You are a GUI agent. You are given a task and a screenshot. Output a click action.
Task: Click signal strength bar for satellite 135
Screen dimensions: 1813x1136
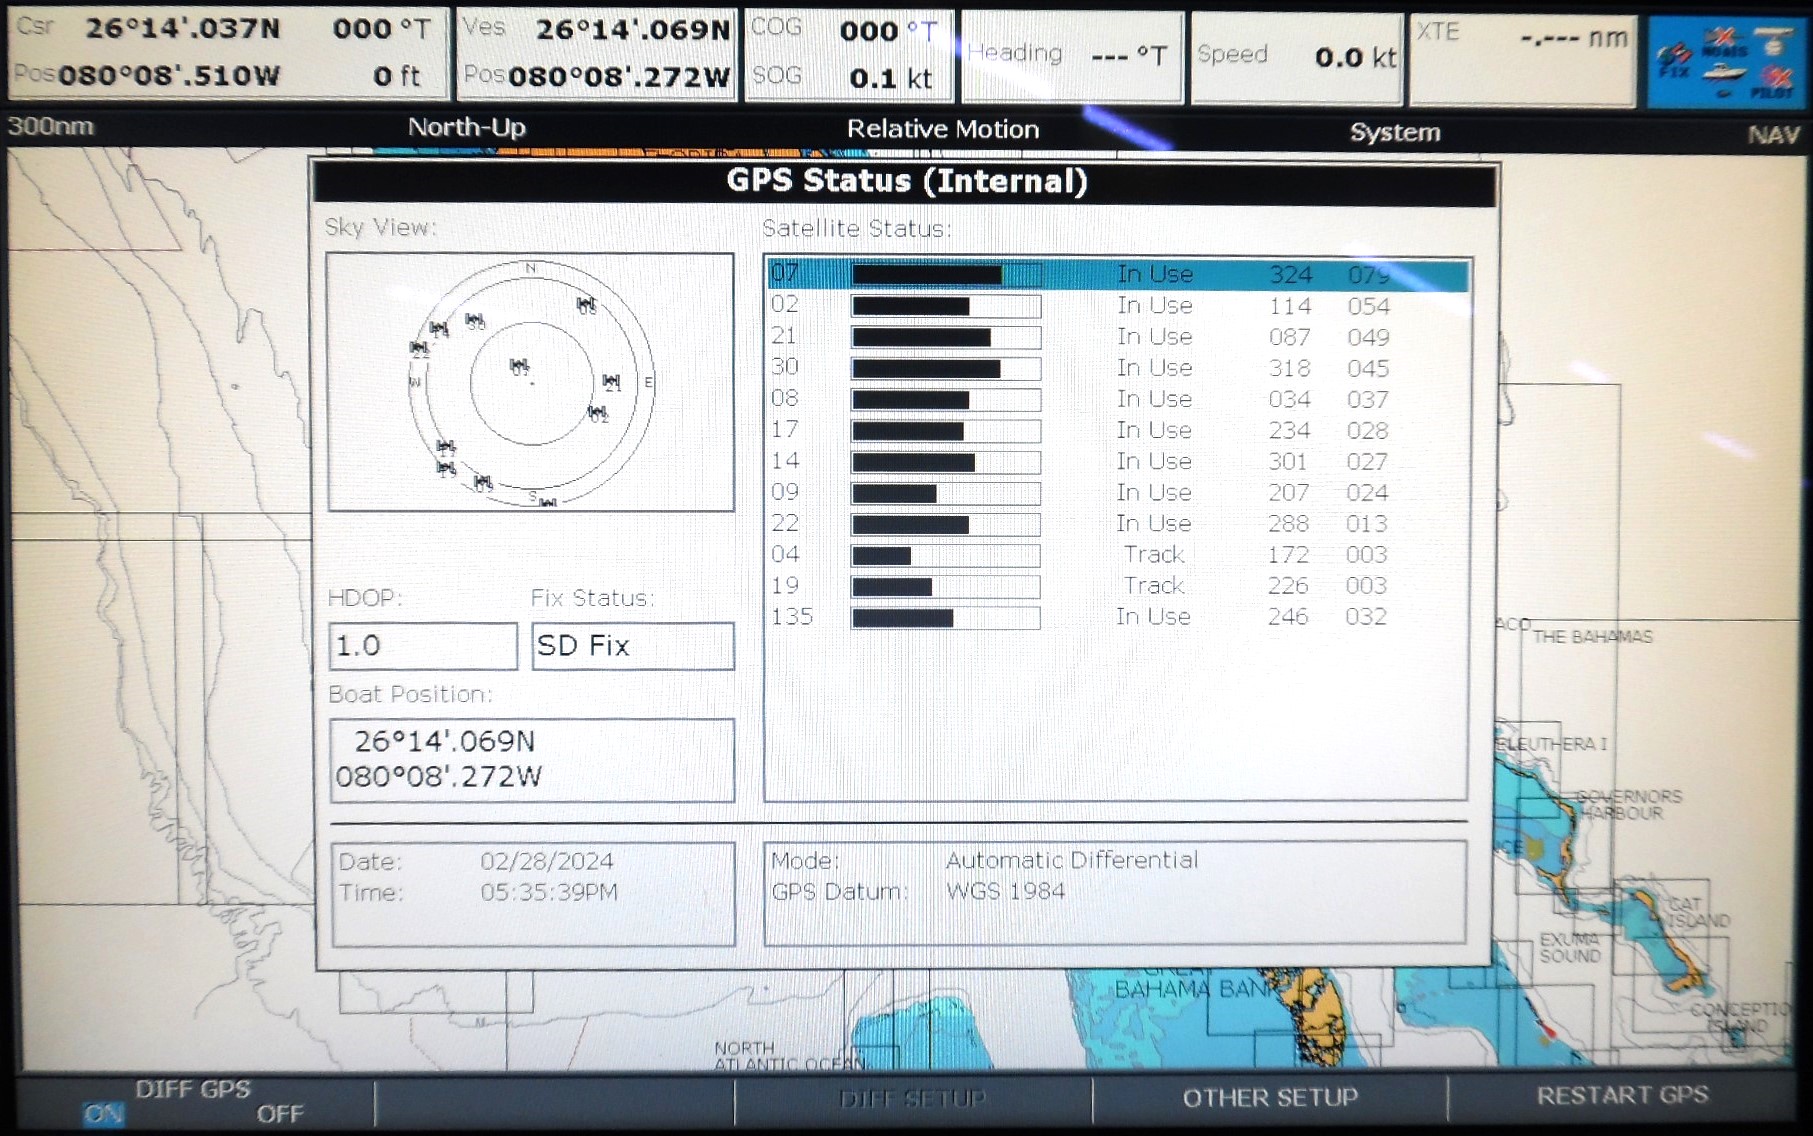point(945,618)
